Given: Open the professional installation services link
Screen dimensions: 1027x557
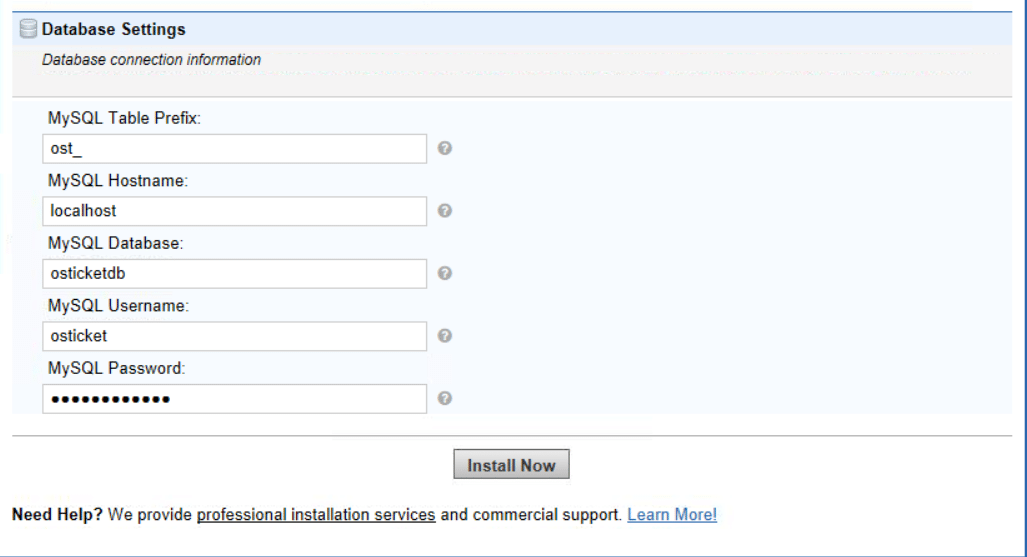Looking at the screenshot, I should coord(316,515).
